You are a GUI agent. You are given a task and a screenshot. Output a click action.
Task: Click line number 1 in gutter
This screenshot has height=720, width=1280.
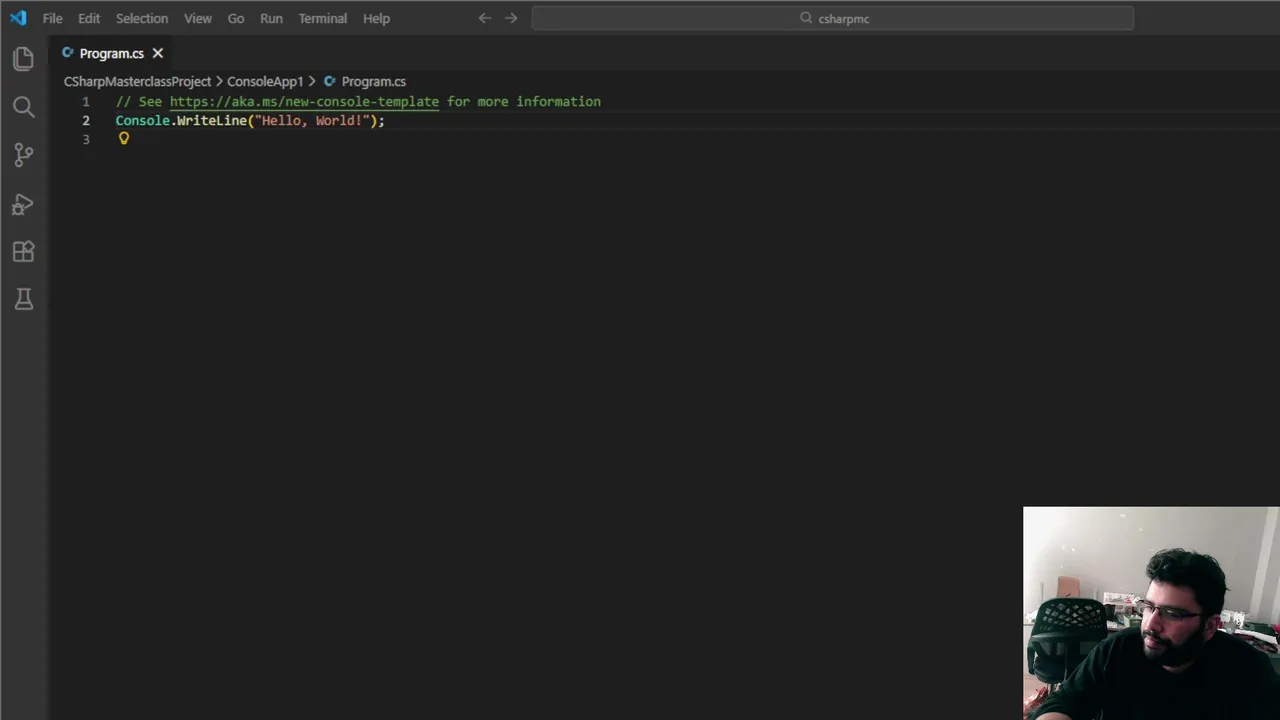(86, 101)
